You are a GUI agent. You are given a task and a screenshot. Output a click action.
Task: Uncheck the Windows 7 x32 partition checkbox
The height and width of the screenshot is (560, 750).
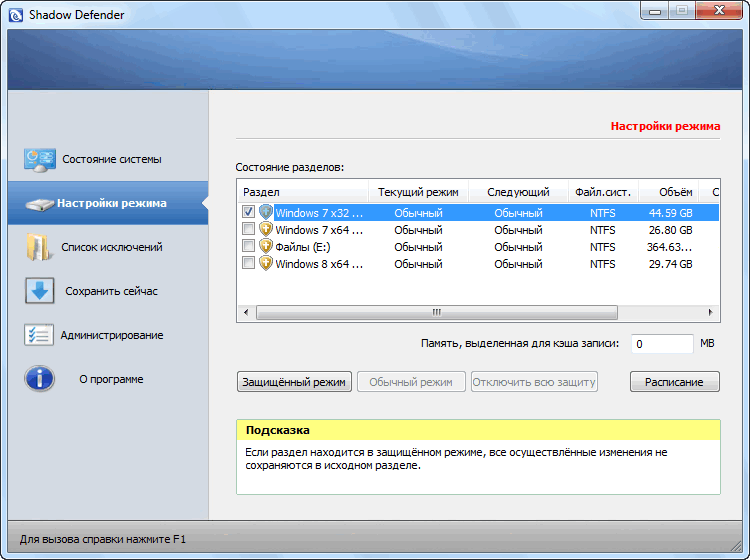point(248,211)
